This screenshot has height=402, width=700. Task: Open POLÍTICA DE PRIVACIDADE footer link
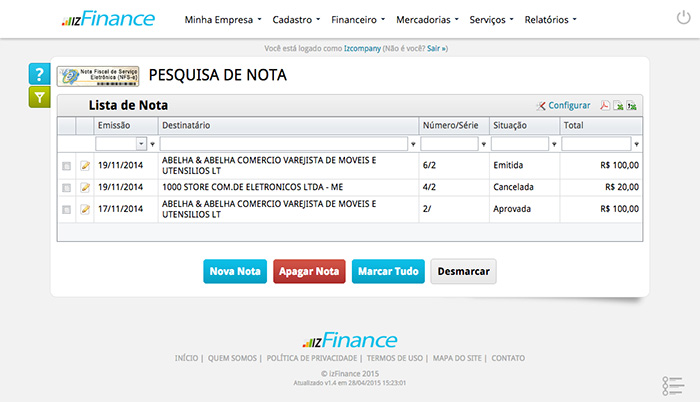(x=312, y=358)
